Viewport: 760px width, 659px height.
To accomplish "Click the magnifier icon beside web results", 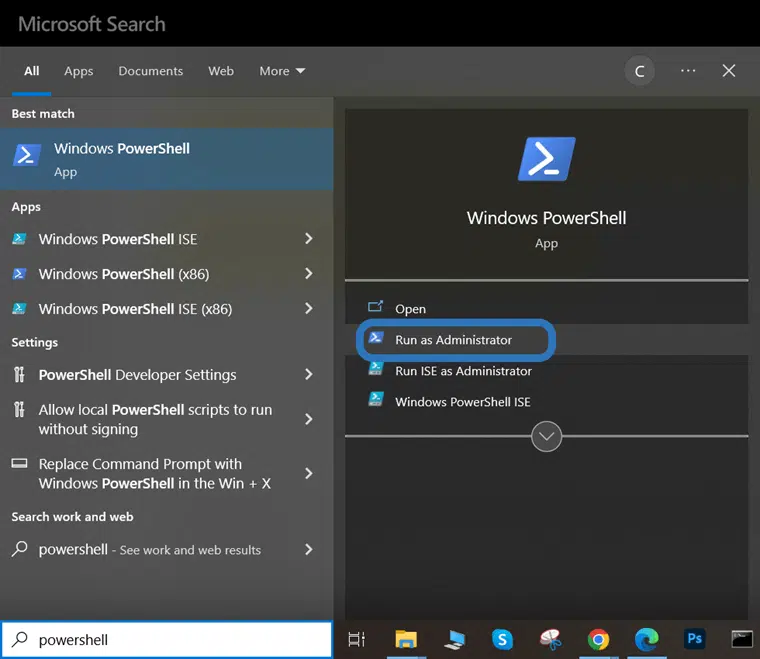I will (19, 549).
